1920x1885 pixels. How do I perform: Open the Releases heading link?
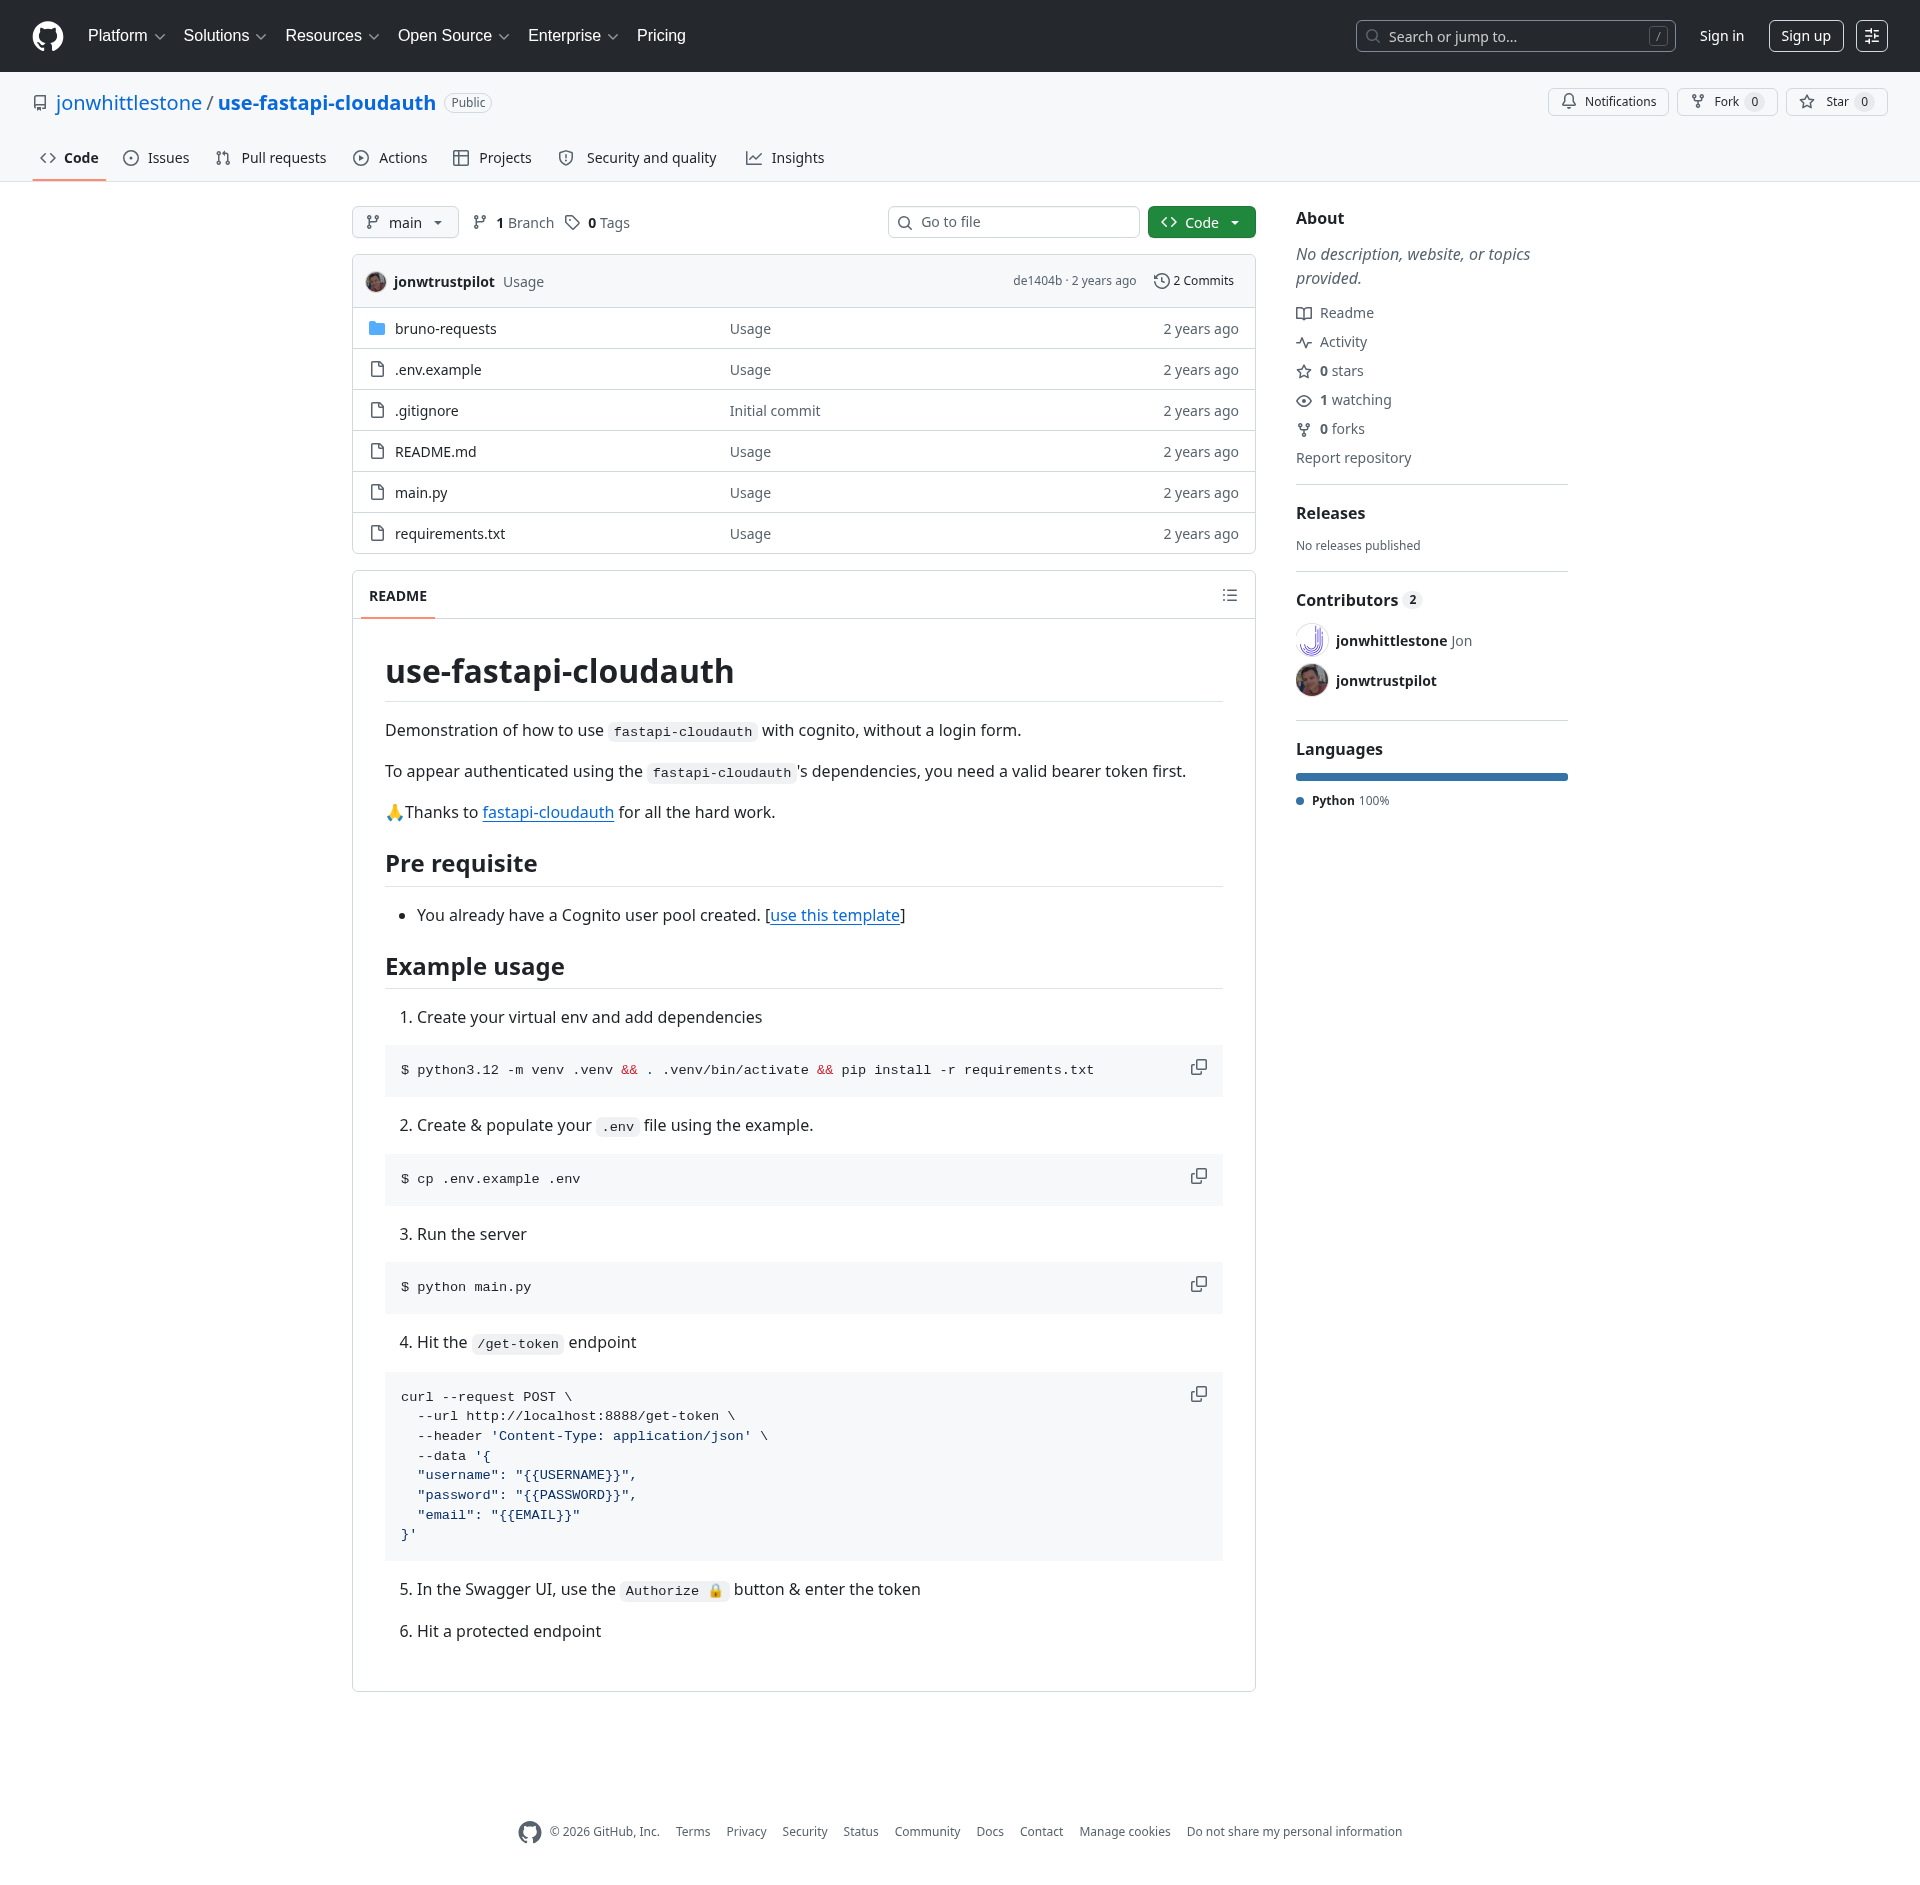(x=1330, y=513)
